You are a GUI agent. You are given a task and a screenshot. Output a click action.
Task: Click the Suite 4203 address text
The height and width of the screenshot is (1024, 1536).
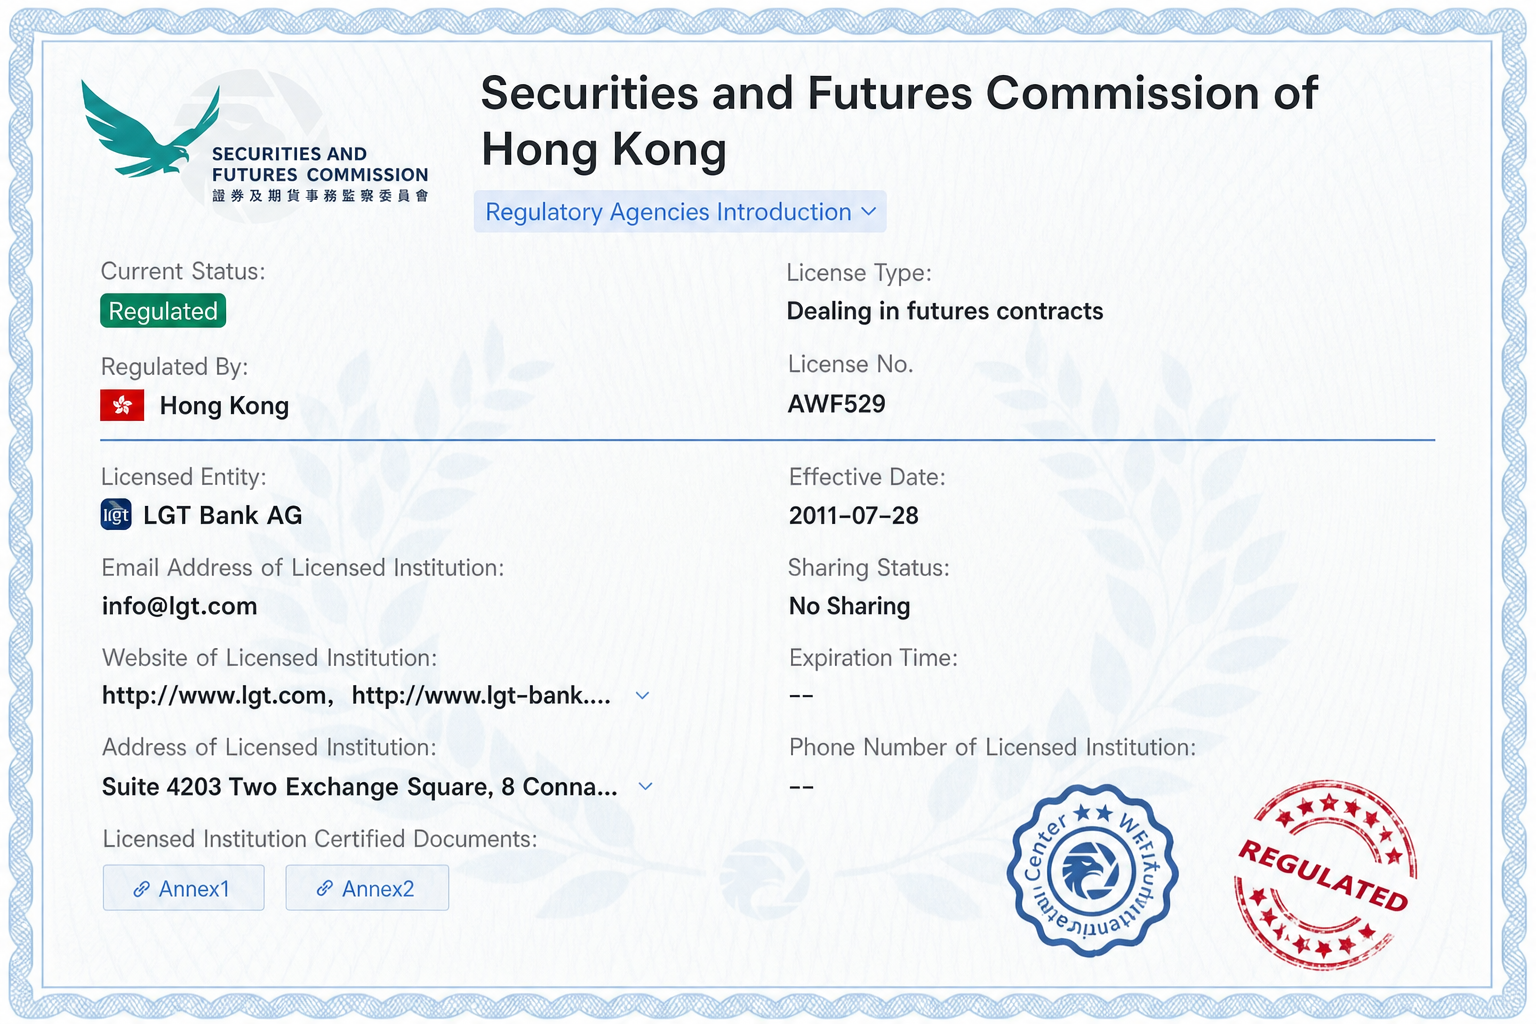click(360, 787)
